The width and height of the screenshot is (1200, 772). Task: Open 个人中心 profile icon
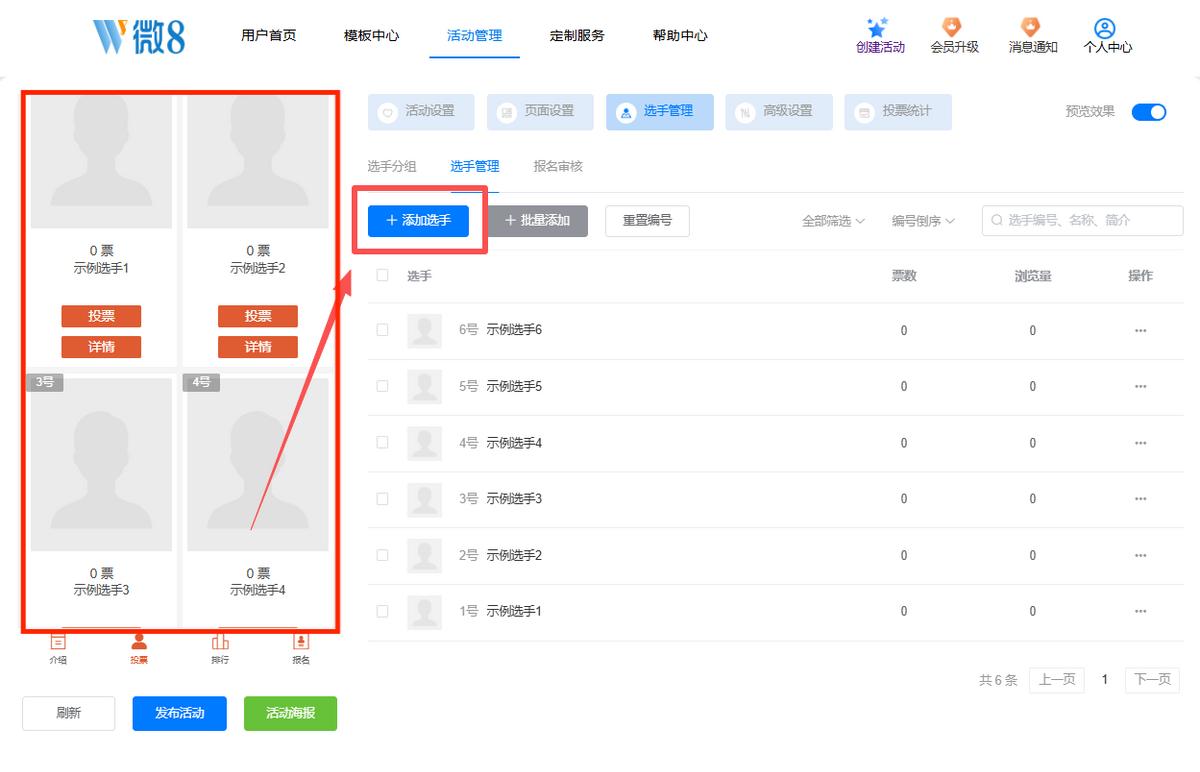1104,28
